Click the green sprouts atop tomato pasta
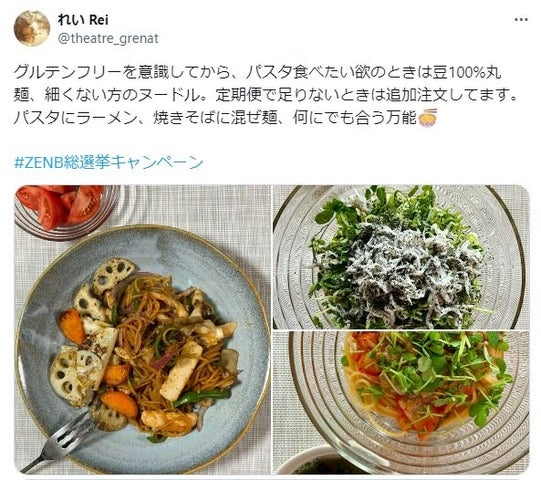This screenshot has height=480, width=541. (433, 374)
